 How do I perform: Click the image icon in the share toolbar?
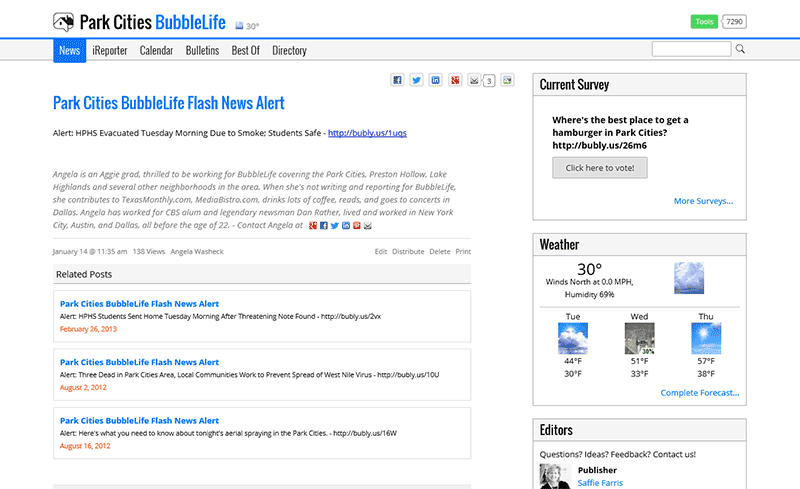[x=507, y=80]
